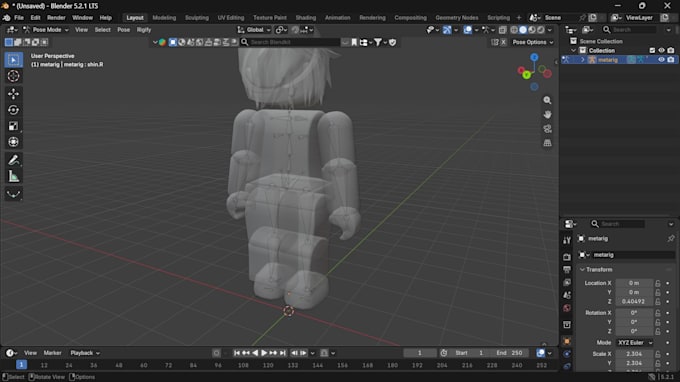This screenshot has height=382, width=680.
Task: Toggle the camera view icon
Action: pos(547,129)
